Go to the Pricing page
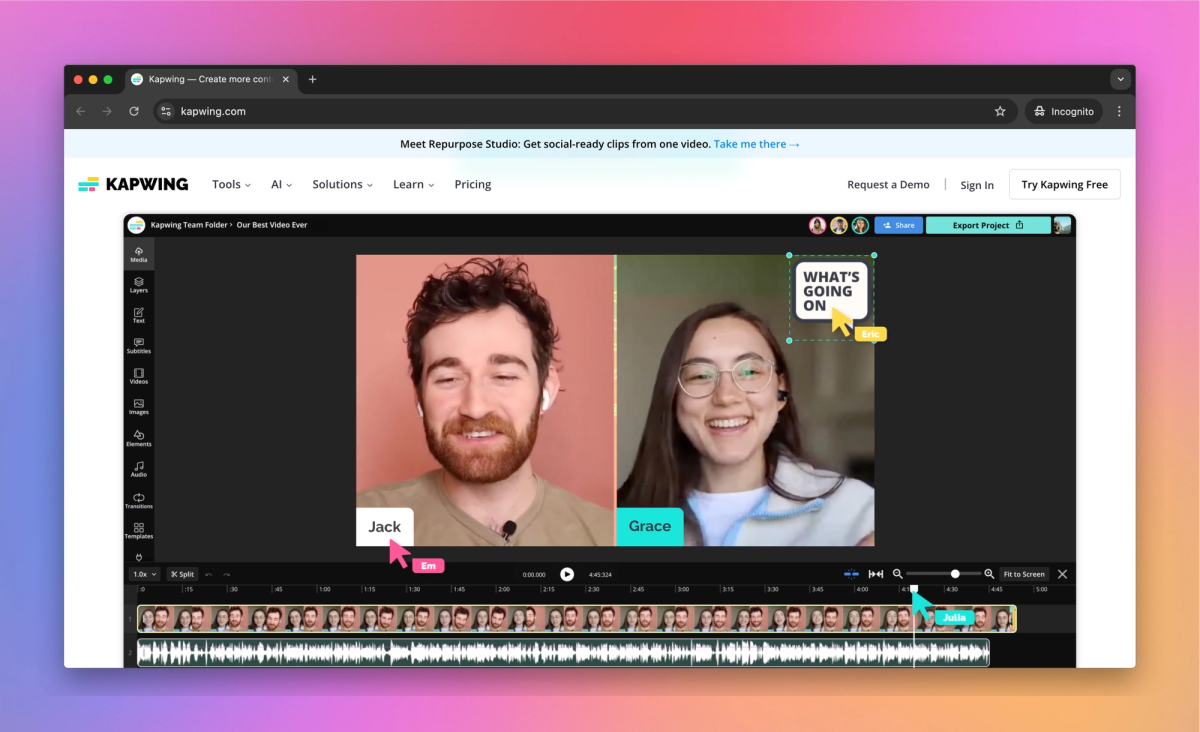 (x=473, y=184)
